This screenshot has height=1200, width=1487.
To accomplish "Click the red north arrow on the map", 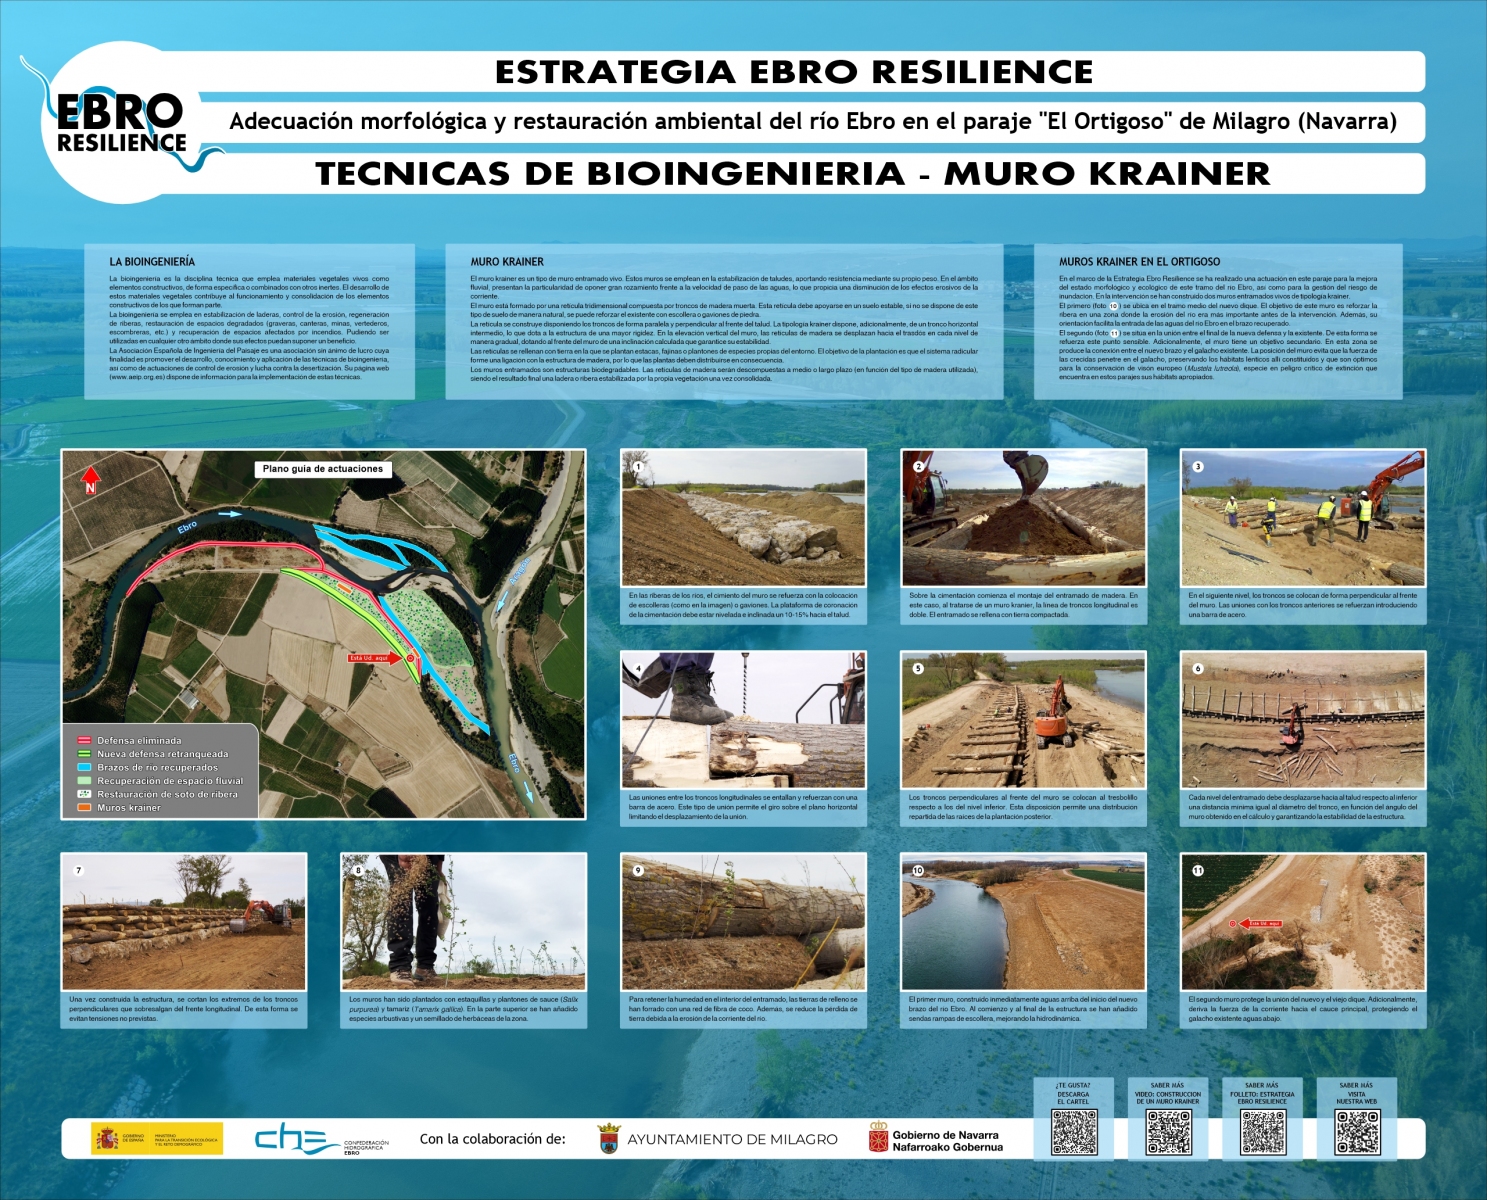I will click(91, 480).
